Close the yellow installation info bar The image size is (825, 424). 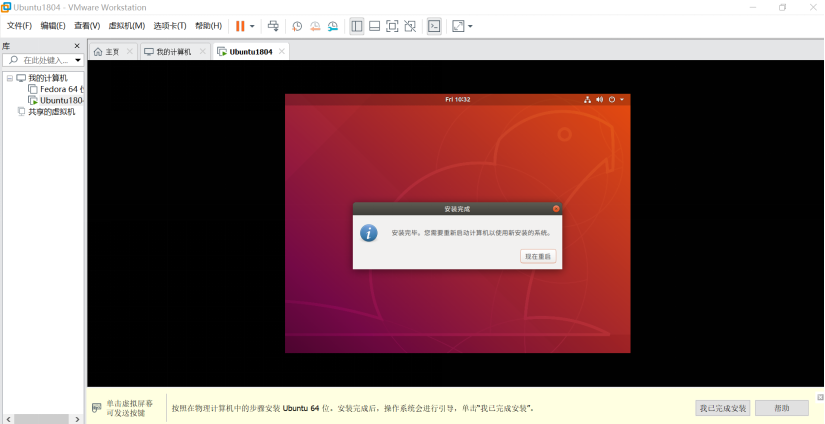(820, 397)
